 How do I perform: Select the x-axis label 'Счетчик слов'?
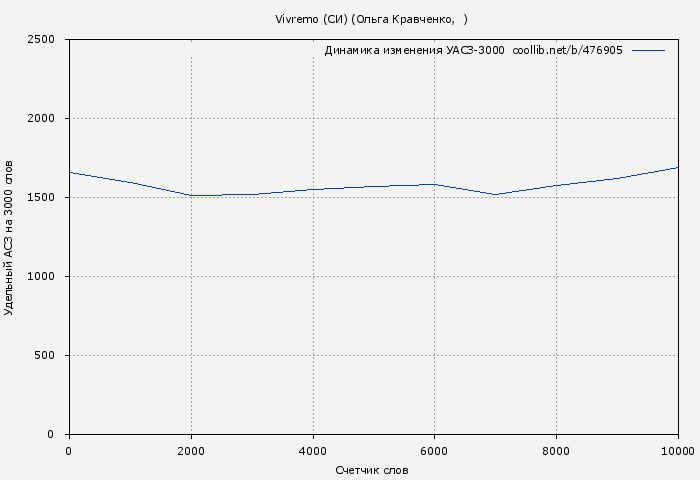tap(372, 469)
